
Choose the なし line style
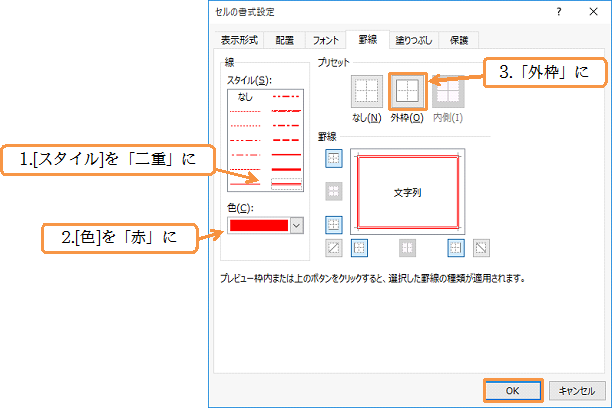[x=245, y=96]
